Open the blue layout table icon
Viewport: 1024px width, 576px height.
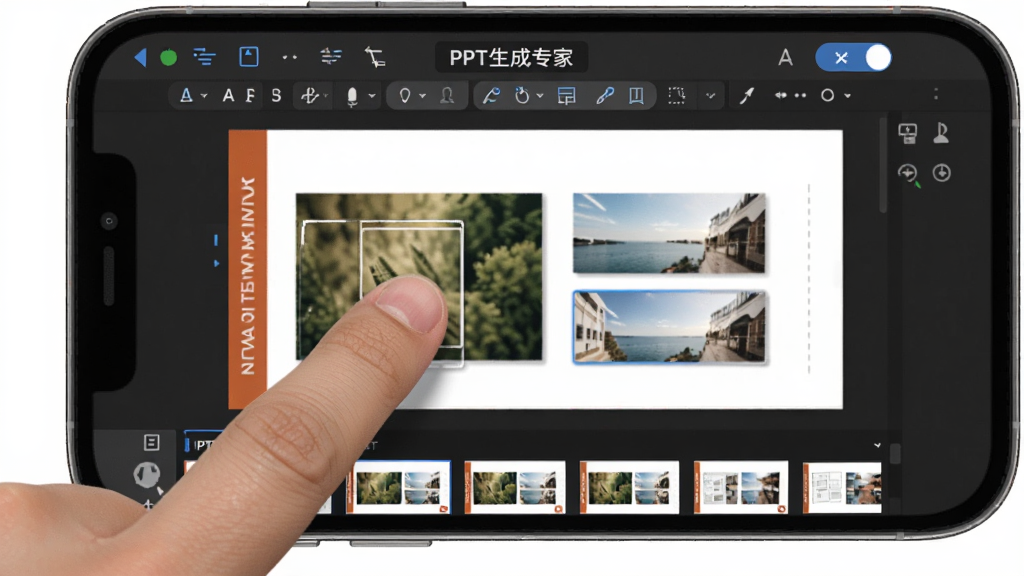pyautogui.click(x=566, y=96)
